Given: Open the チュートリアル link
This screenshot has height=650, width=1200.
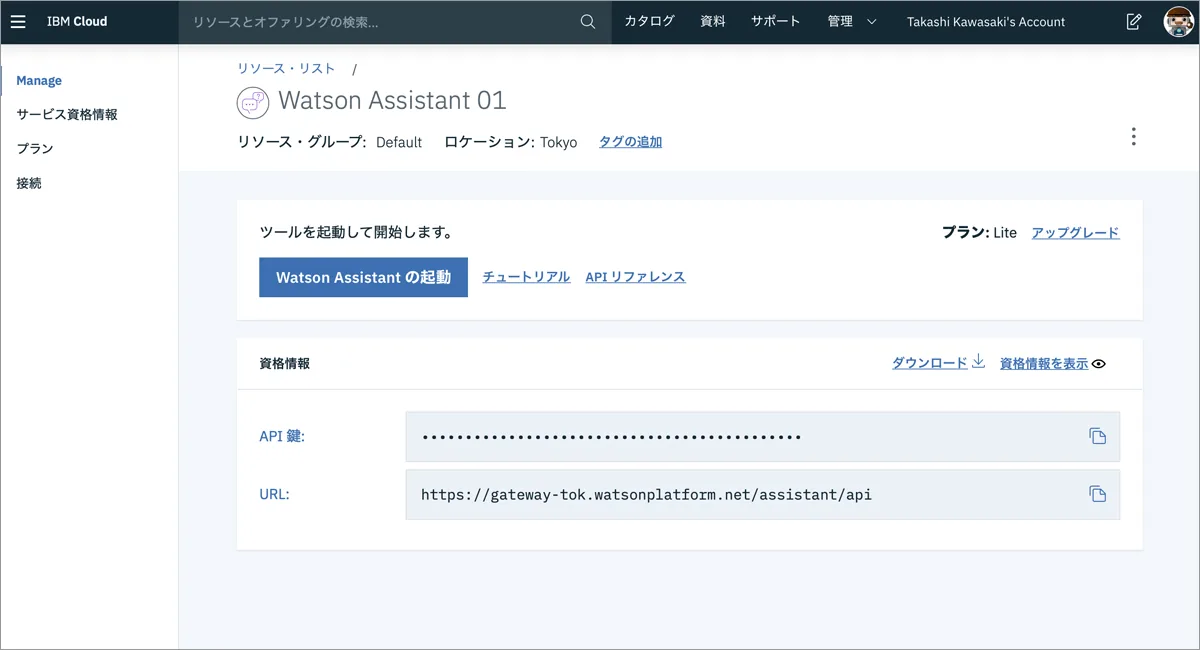Looking at the screenshot, I should [526, 277].
